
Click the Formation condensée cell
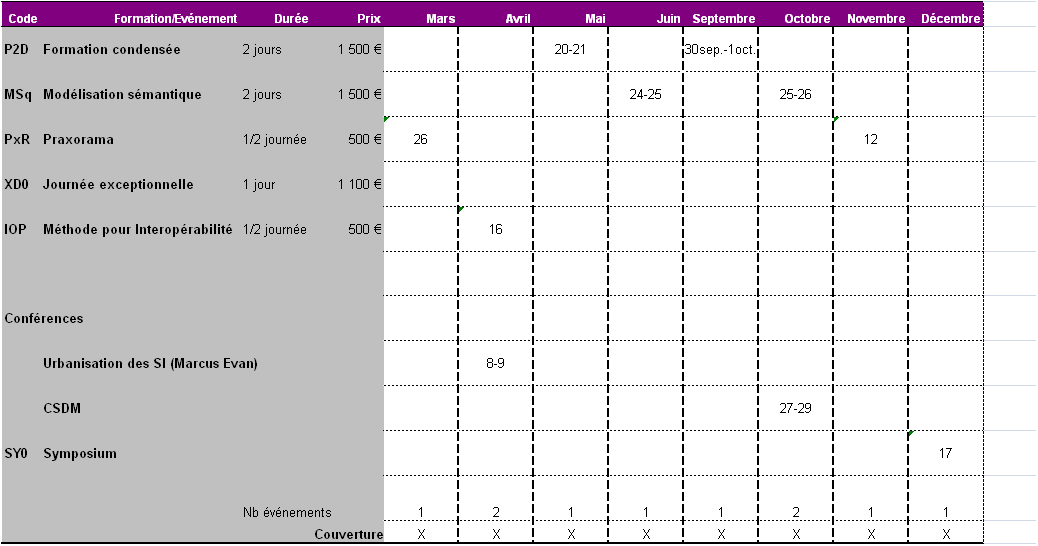point(111,50)
